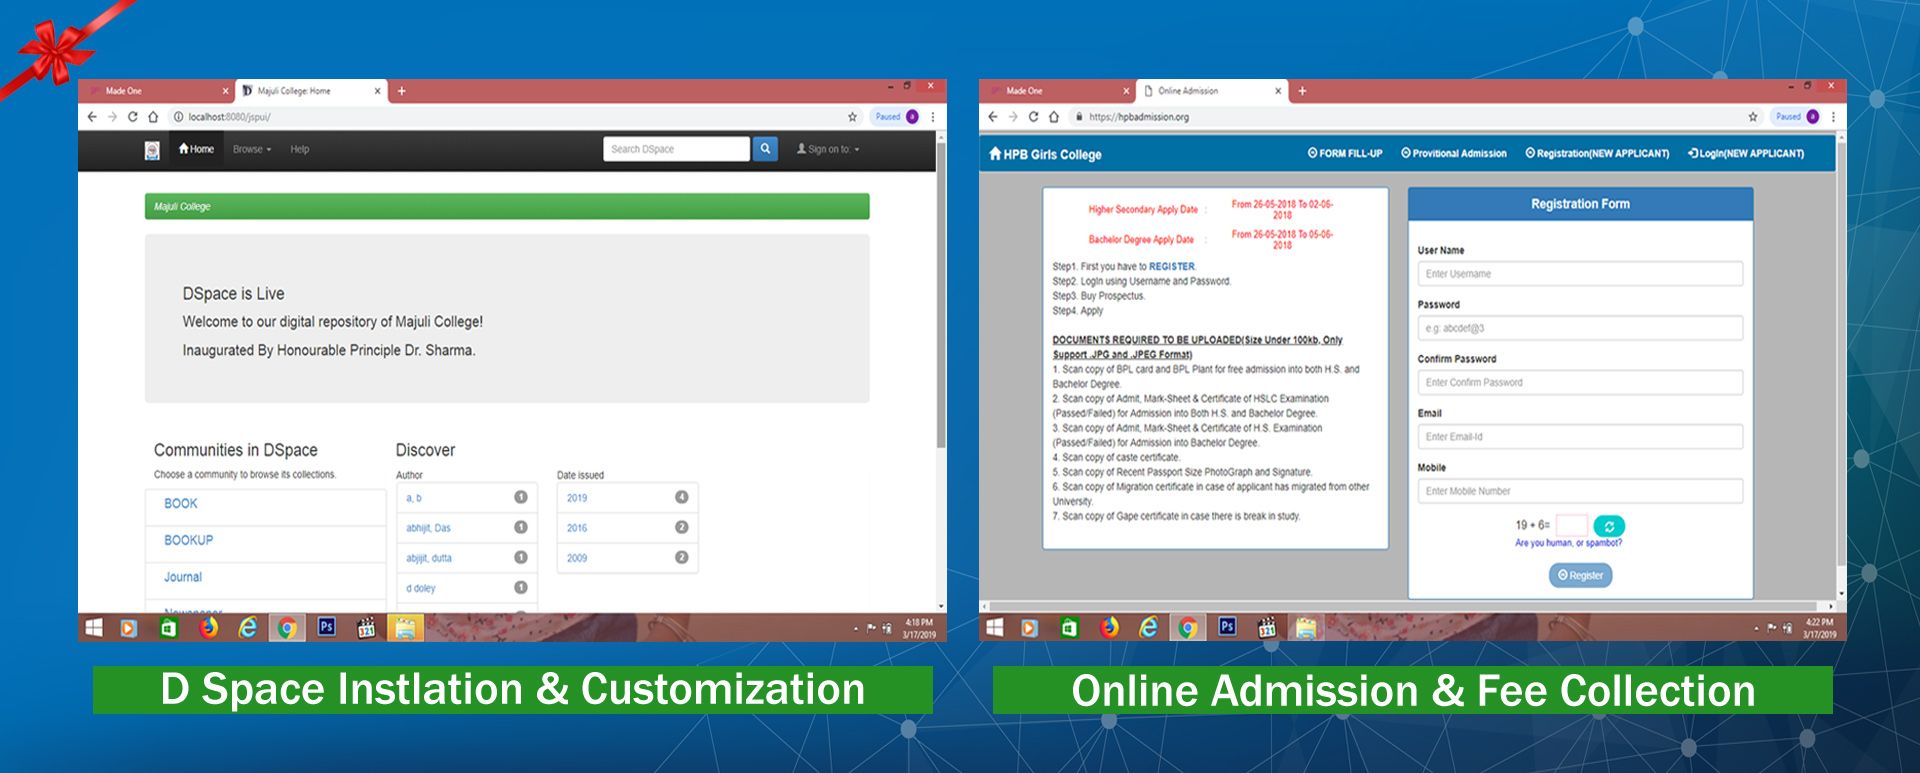Click the captcha answer box after 19 + 6=
1920x773 pixels.
pos(1571,525)
